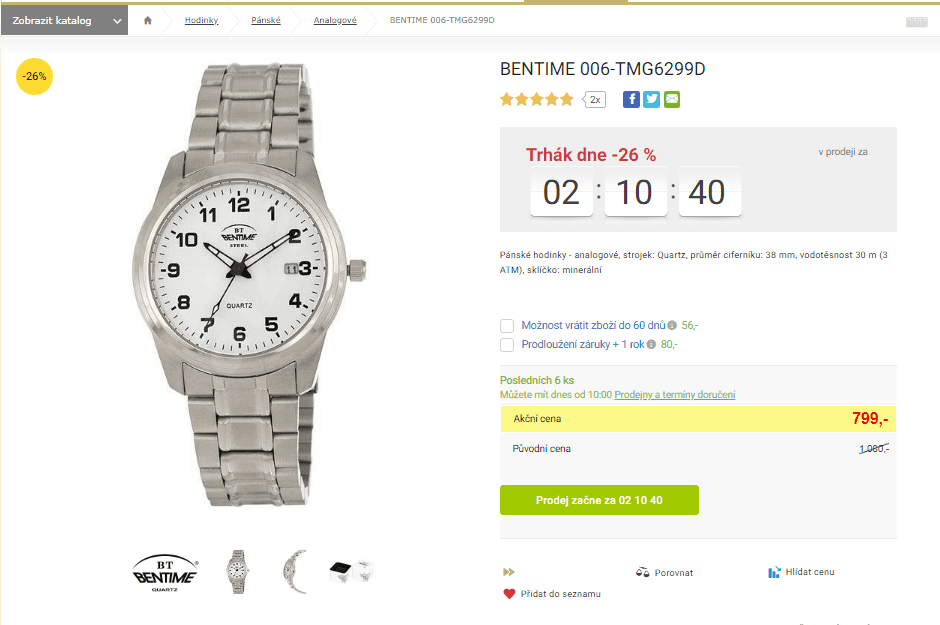Click the Prodej začne za countdown button

pos(599,499)
